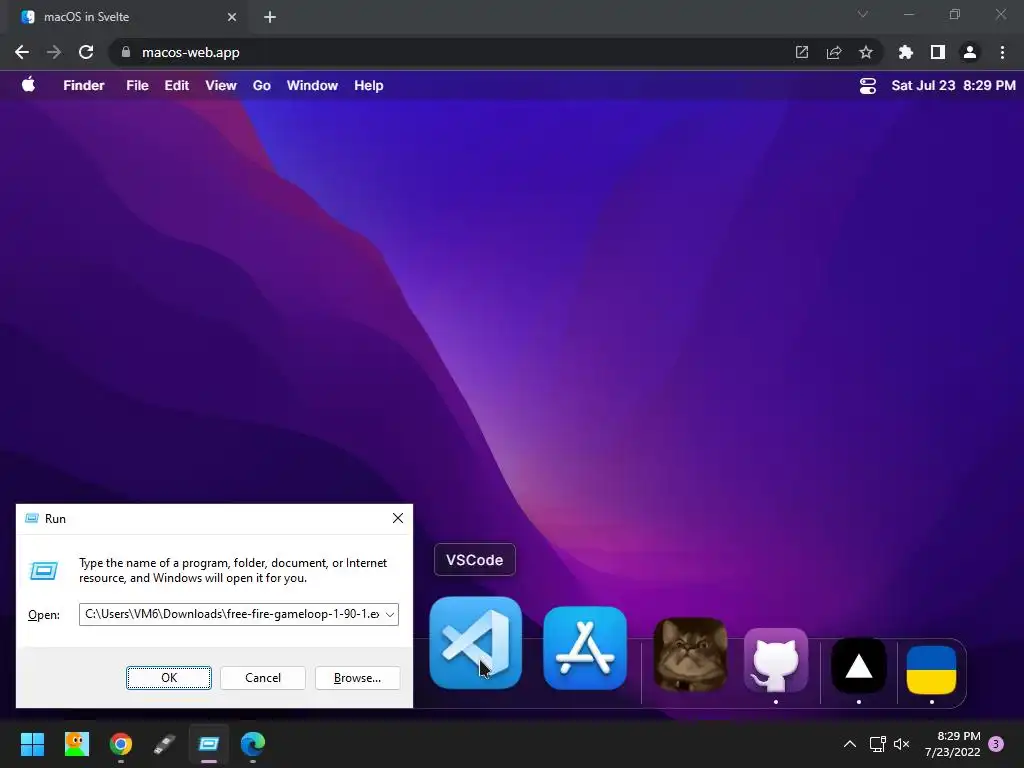Click the network tray icon
Viewport: 1024px width, 768px height.
[x=877, y=744]
